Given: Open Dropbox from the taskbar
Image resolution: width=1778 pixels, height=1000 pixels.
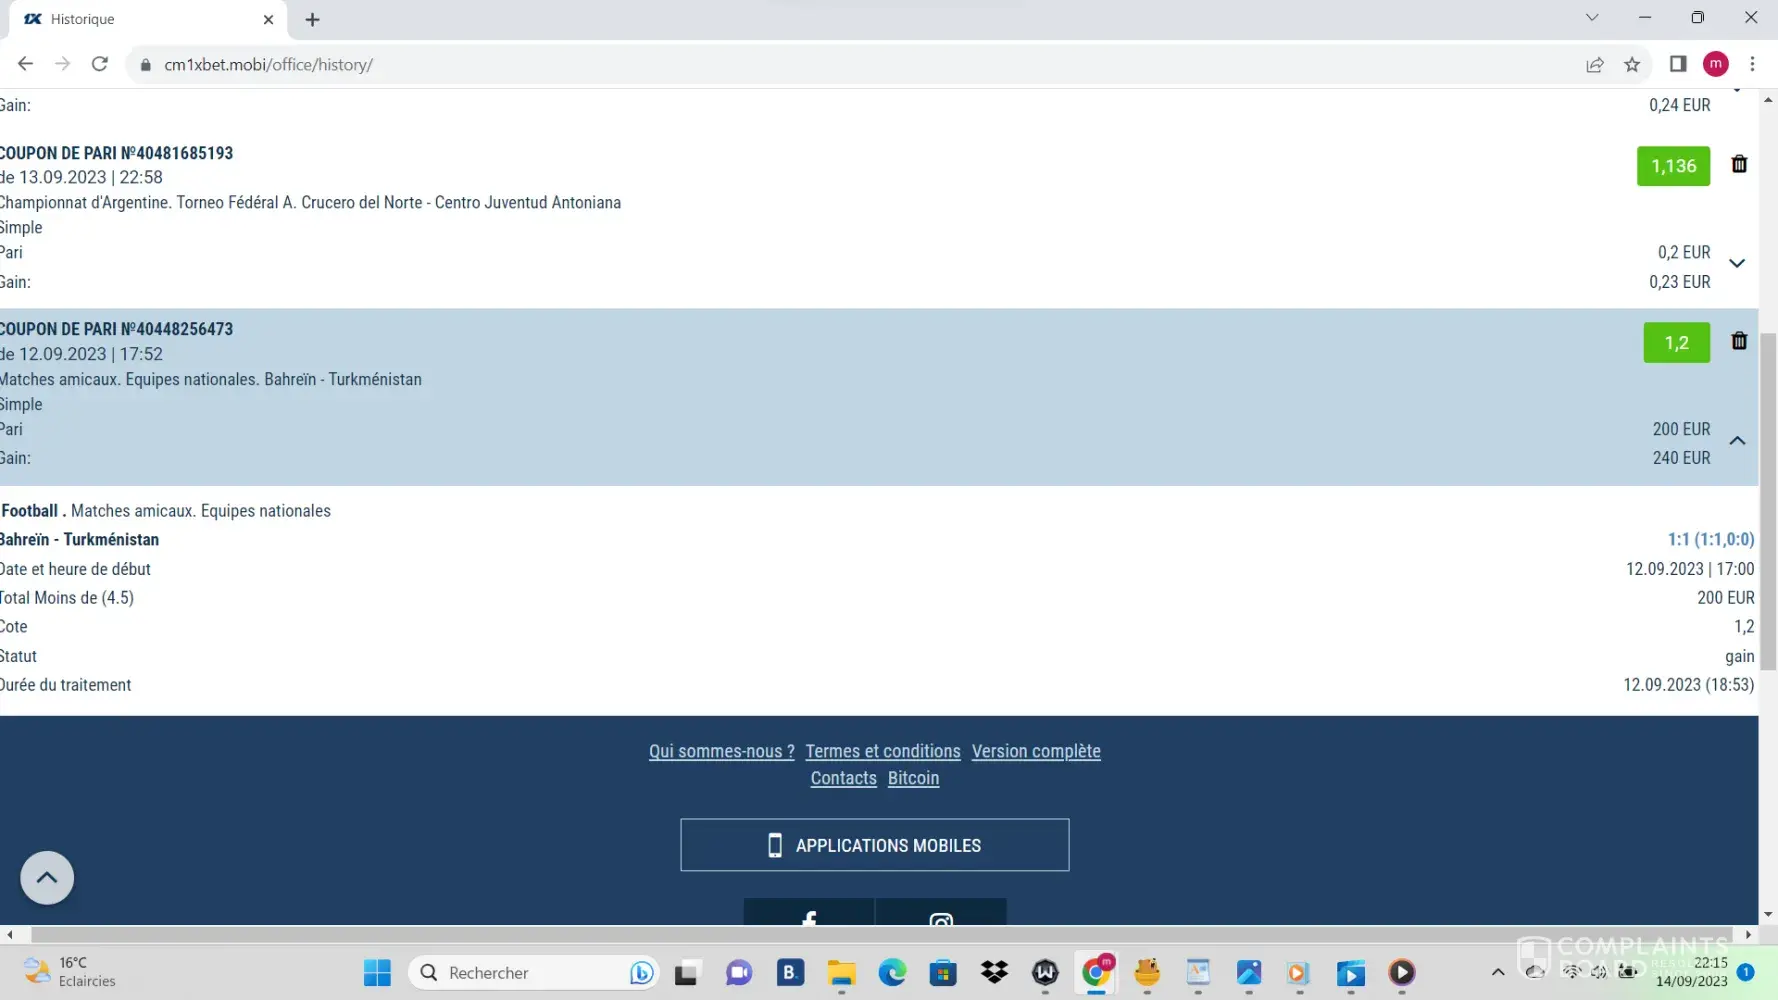Looking at the screenshot, I should pos(994,972).
